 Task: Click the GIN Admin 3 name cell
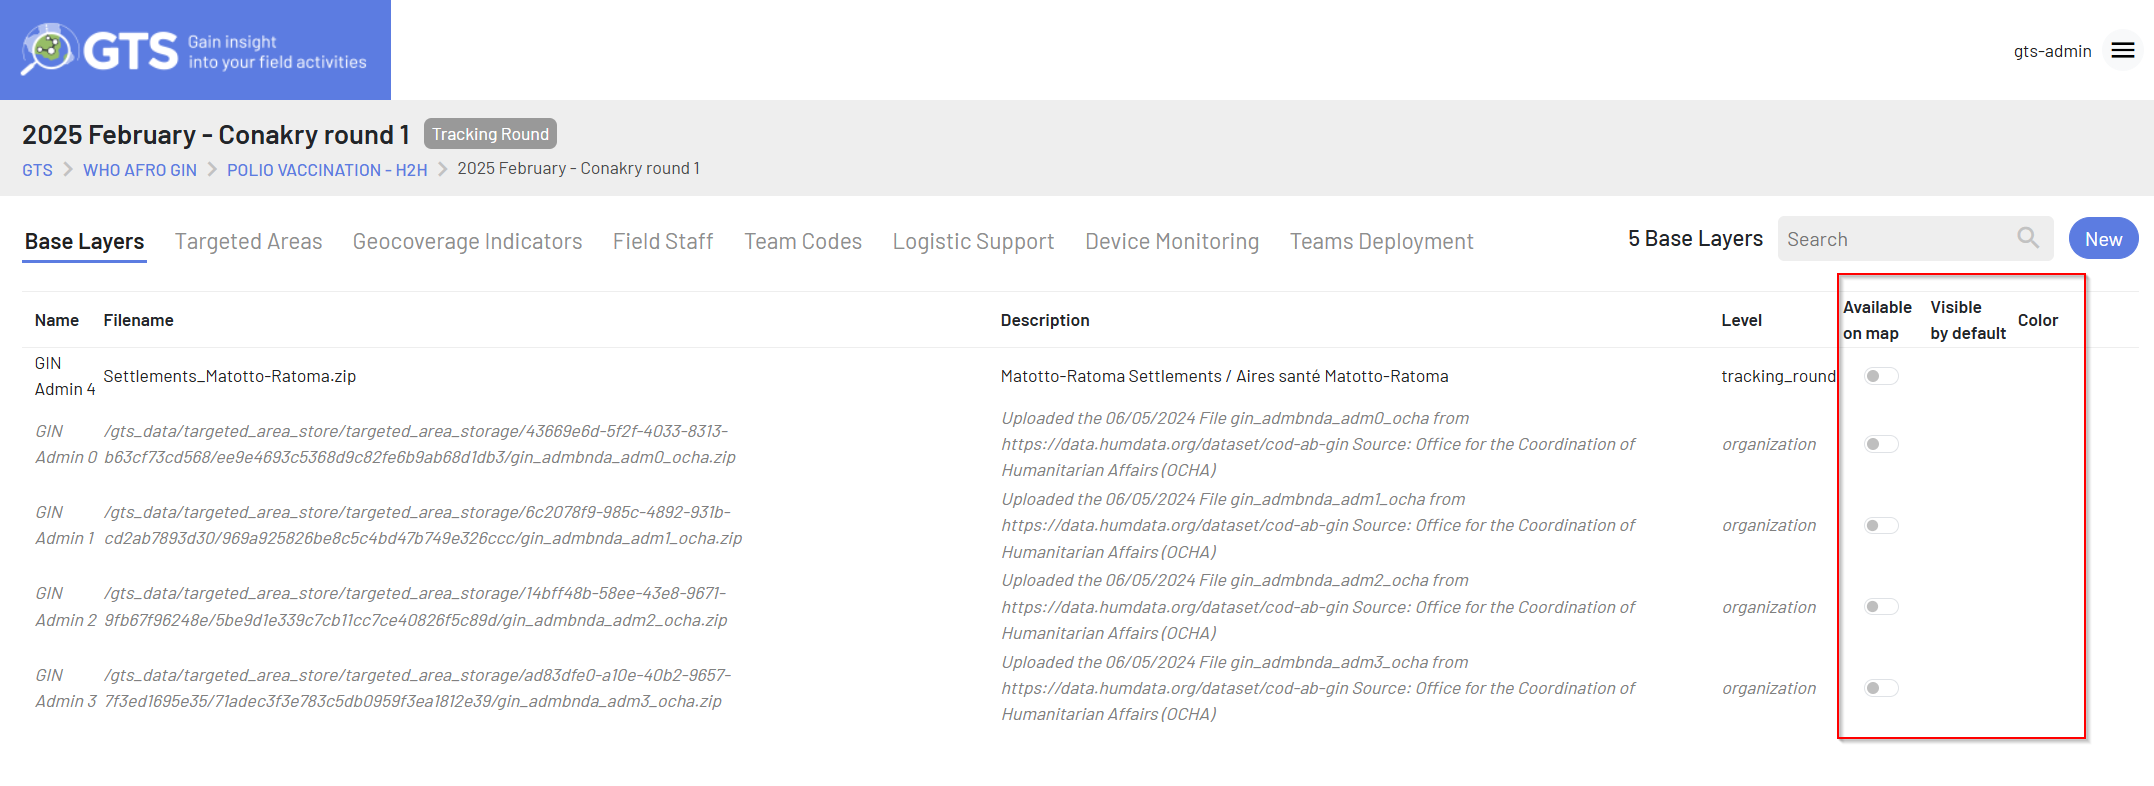point(66,688)
